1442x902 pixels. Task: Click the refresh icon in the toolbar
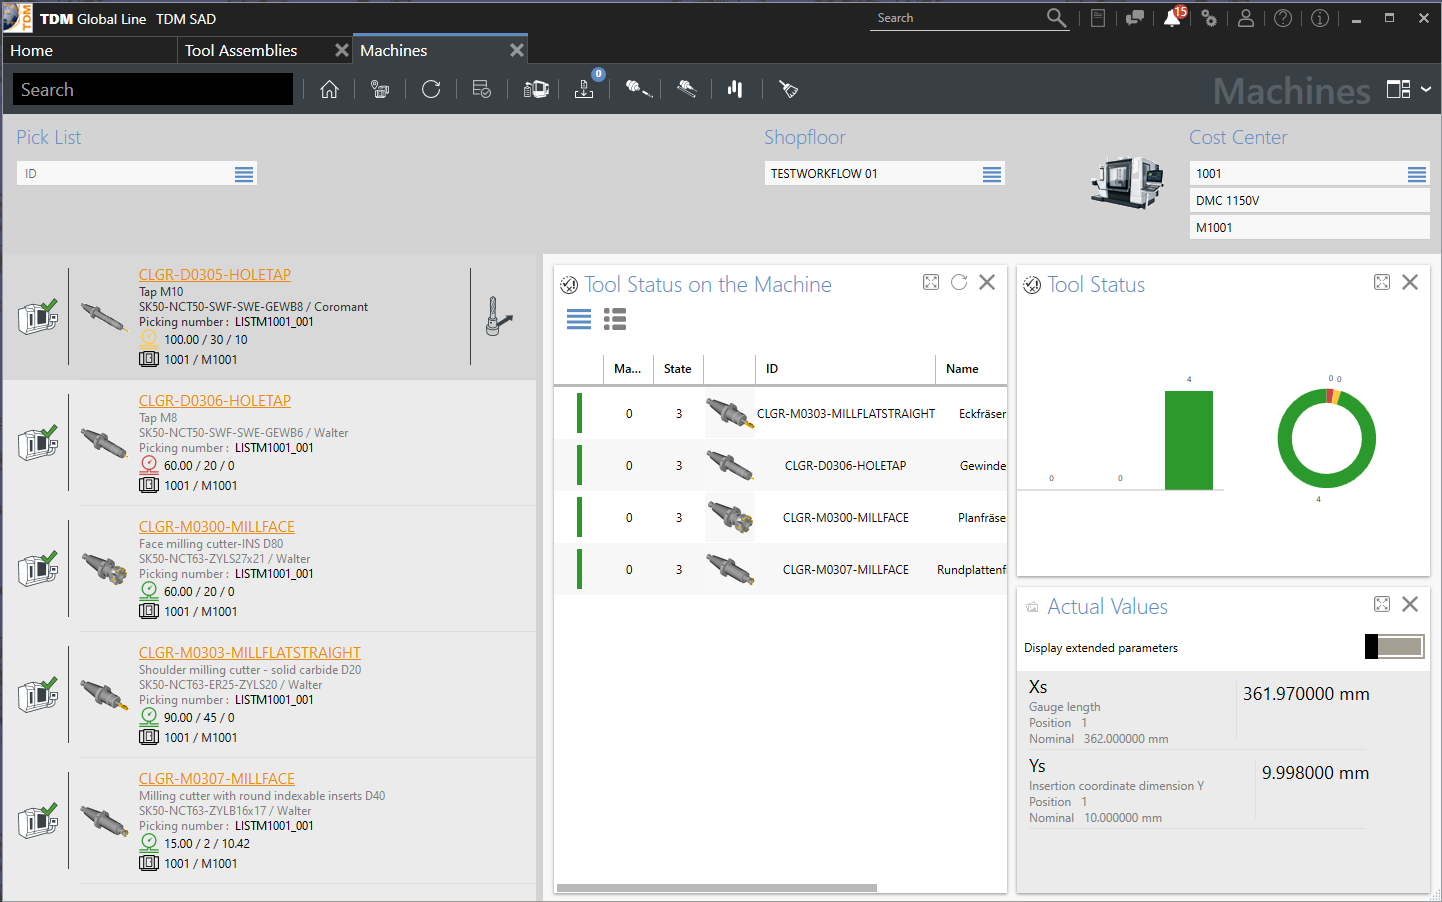pyautogui.click(x=431, y=90)
